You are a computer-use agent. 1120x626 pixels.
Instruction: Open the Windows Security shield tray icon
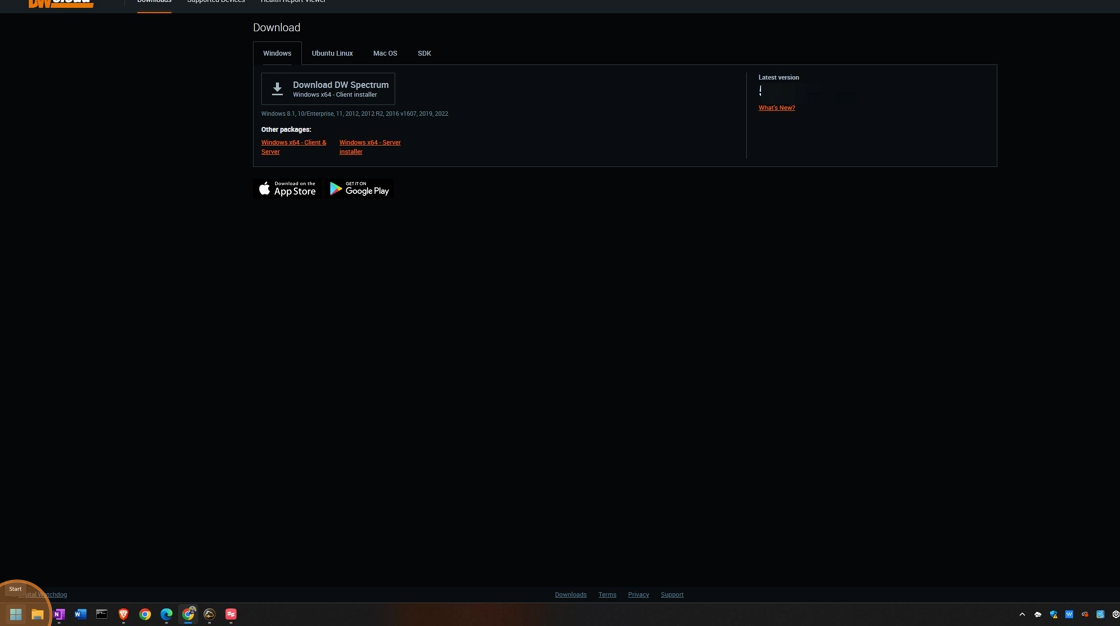point(1054,614)
